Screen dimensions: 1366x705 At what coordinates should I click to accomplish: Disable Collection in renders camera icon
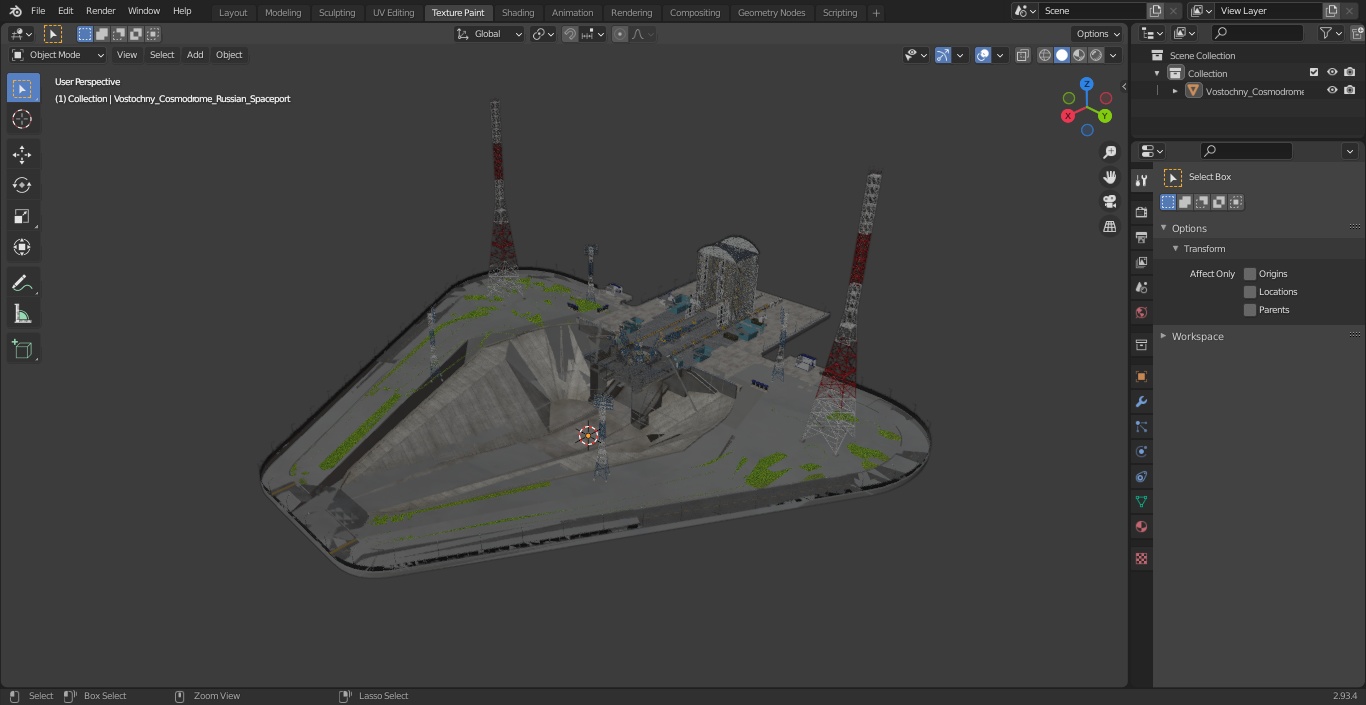pyautogui.click(x=1350, y=73)
